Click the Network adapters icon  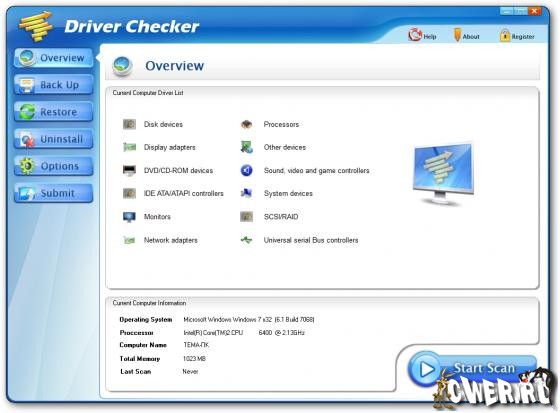[129, 240]
